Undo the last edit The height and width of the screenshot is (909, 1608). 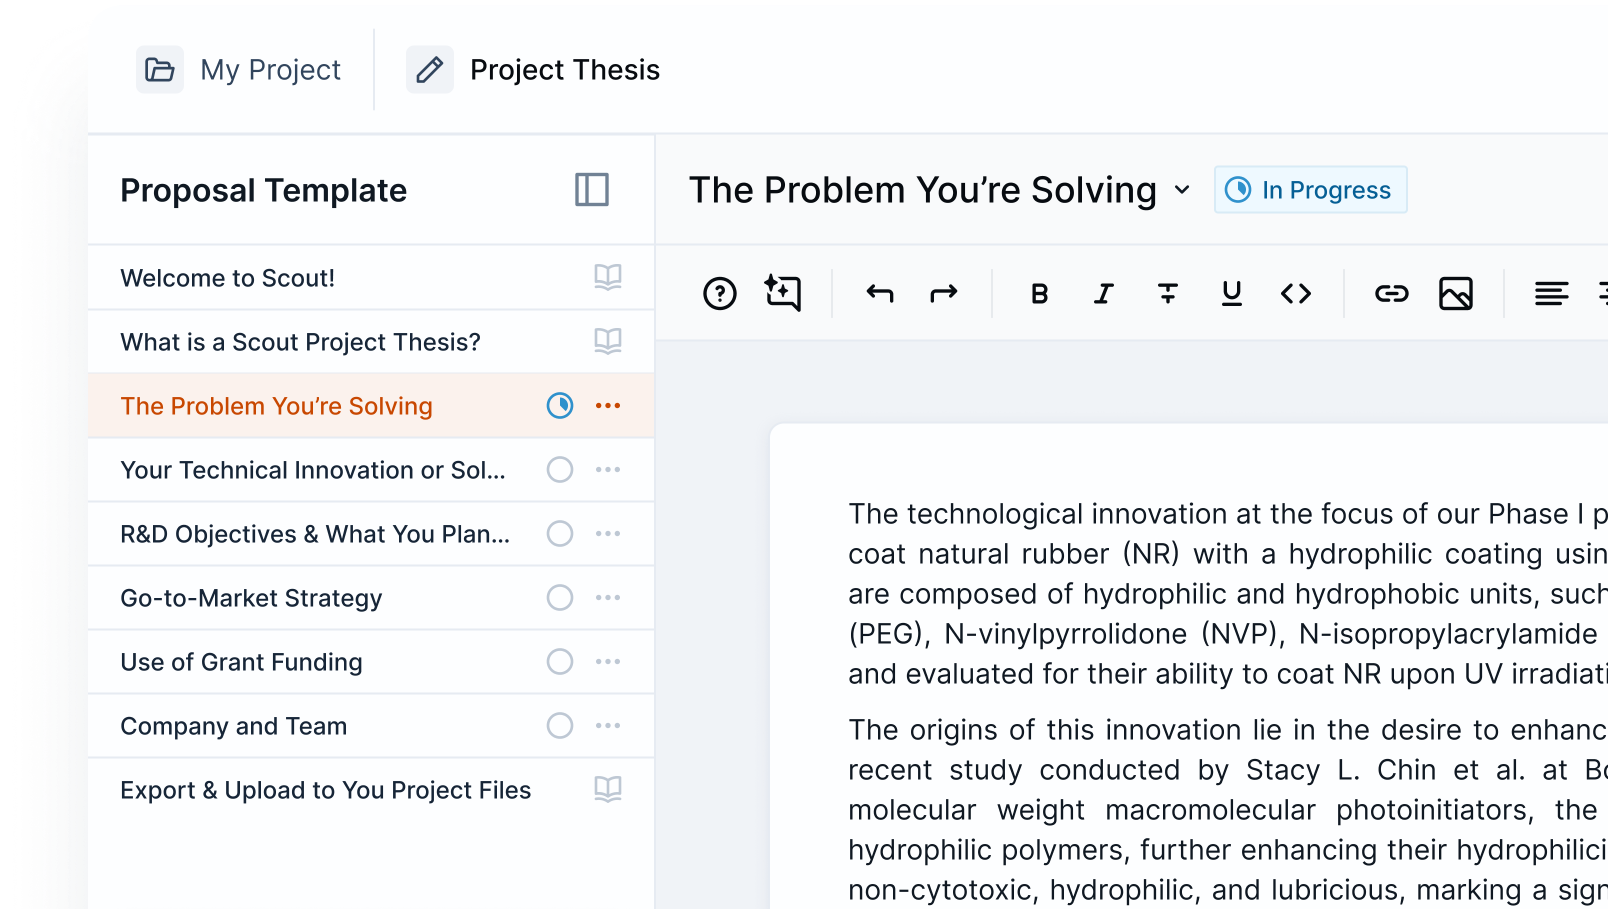pyautogui.click(x=880, y=293)
